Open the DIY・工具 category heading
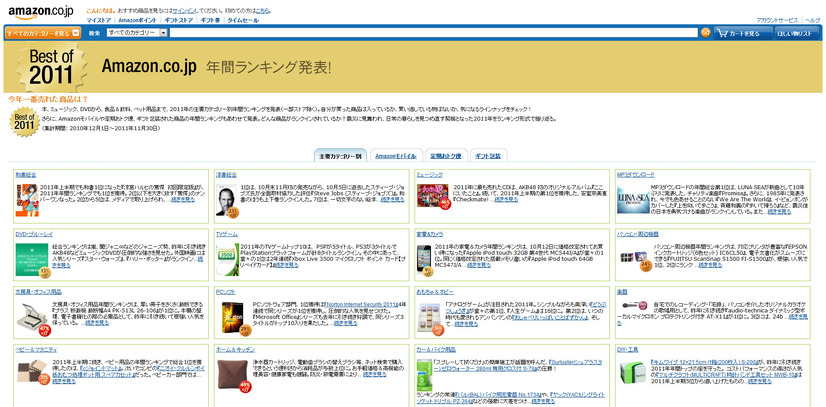This screenshot has width=826, height=407. click(x=627, y=349)
